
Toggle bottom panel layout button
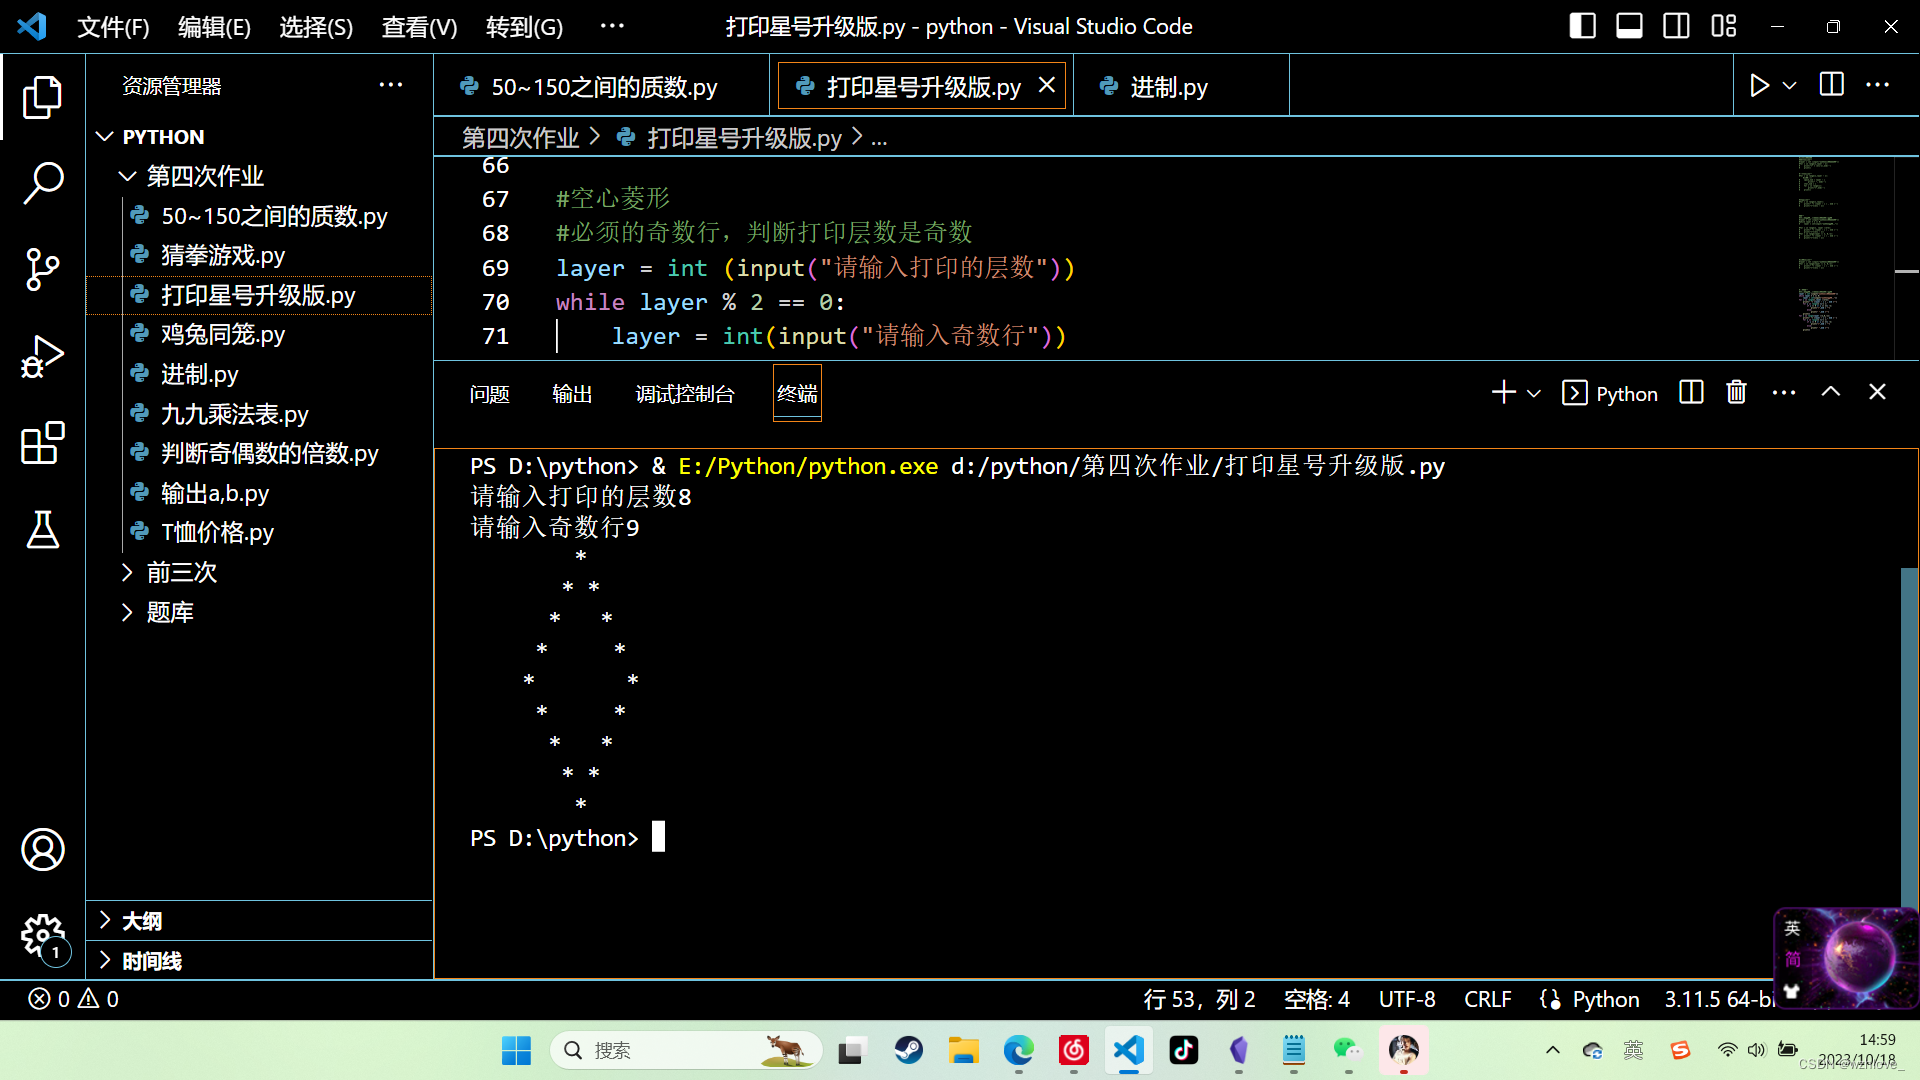coord(1629,26)
